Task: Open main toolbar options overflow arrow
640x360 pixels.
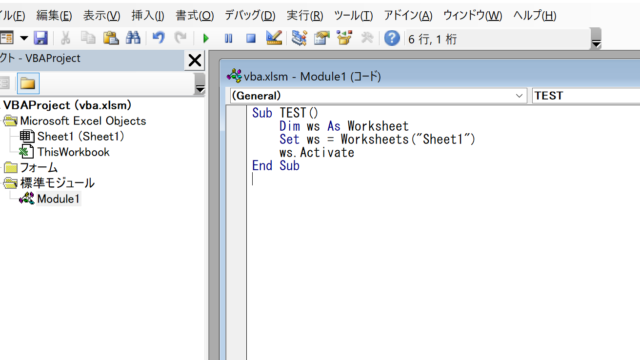Action: [596, 39]
